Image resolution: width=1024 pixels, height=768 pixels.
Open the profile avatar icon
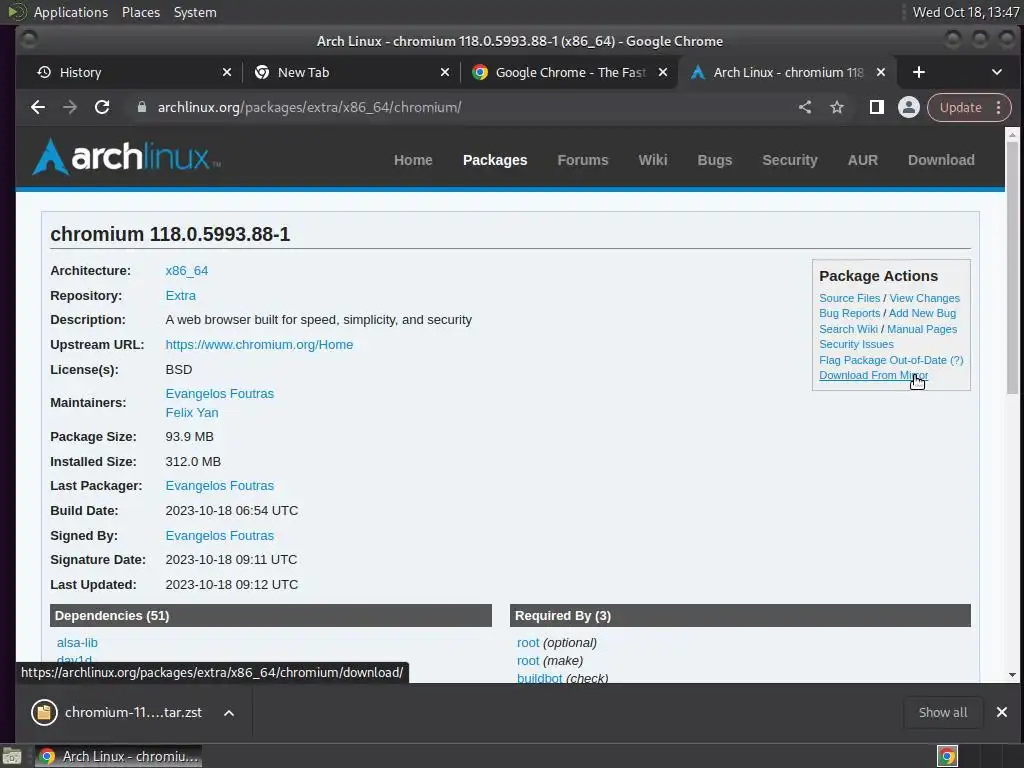[908, 107]
